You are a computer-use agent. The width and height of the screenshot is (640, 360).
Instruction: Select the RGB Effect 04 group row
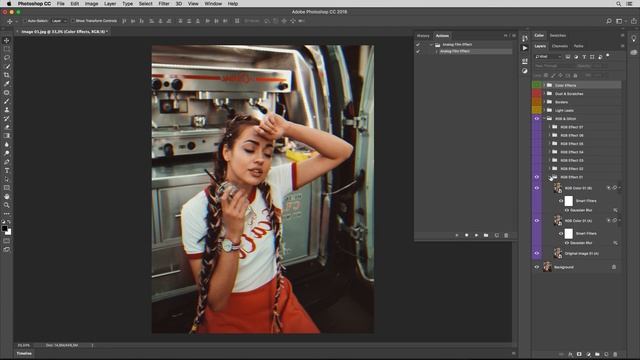tap(582, 152)
